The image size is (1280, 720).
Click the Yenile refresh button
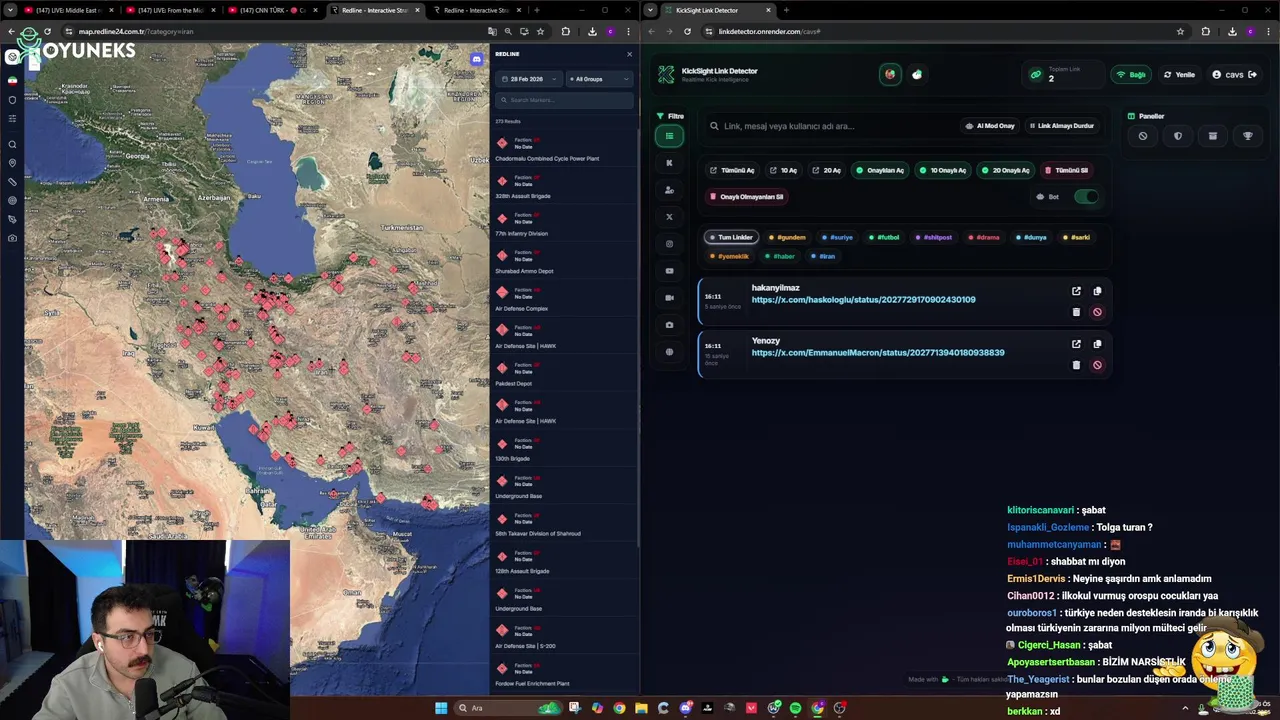click(x=1179, y=75)
